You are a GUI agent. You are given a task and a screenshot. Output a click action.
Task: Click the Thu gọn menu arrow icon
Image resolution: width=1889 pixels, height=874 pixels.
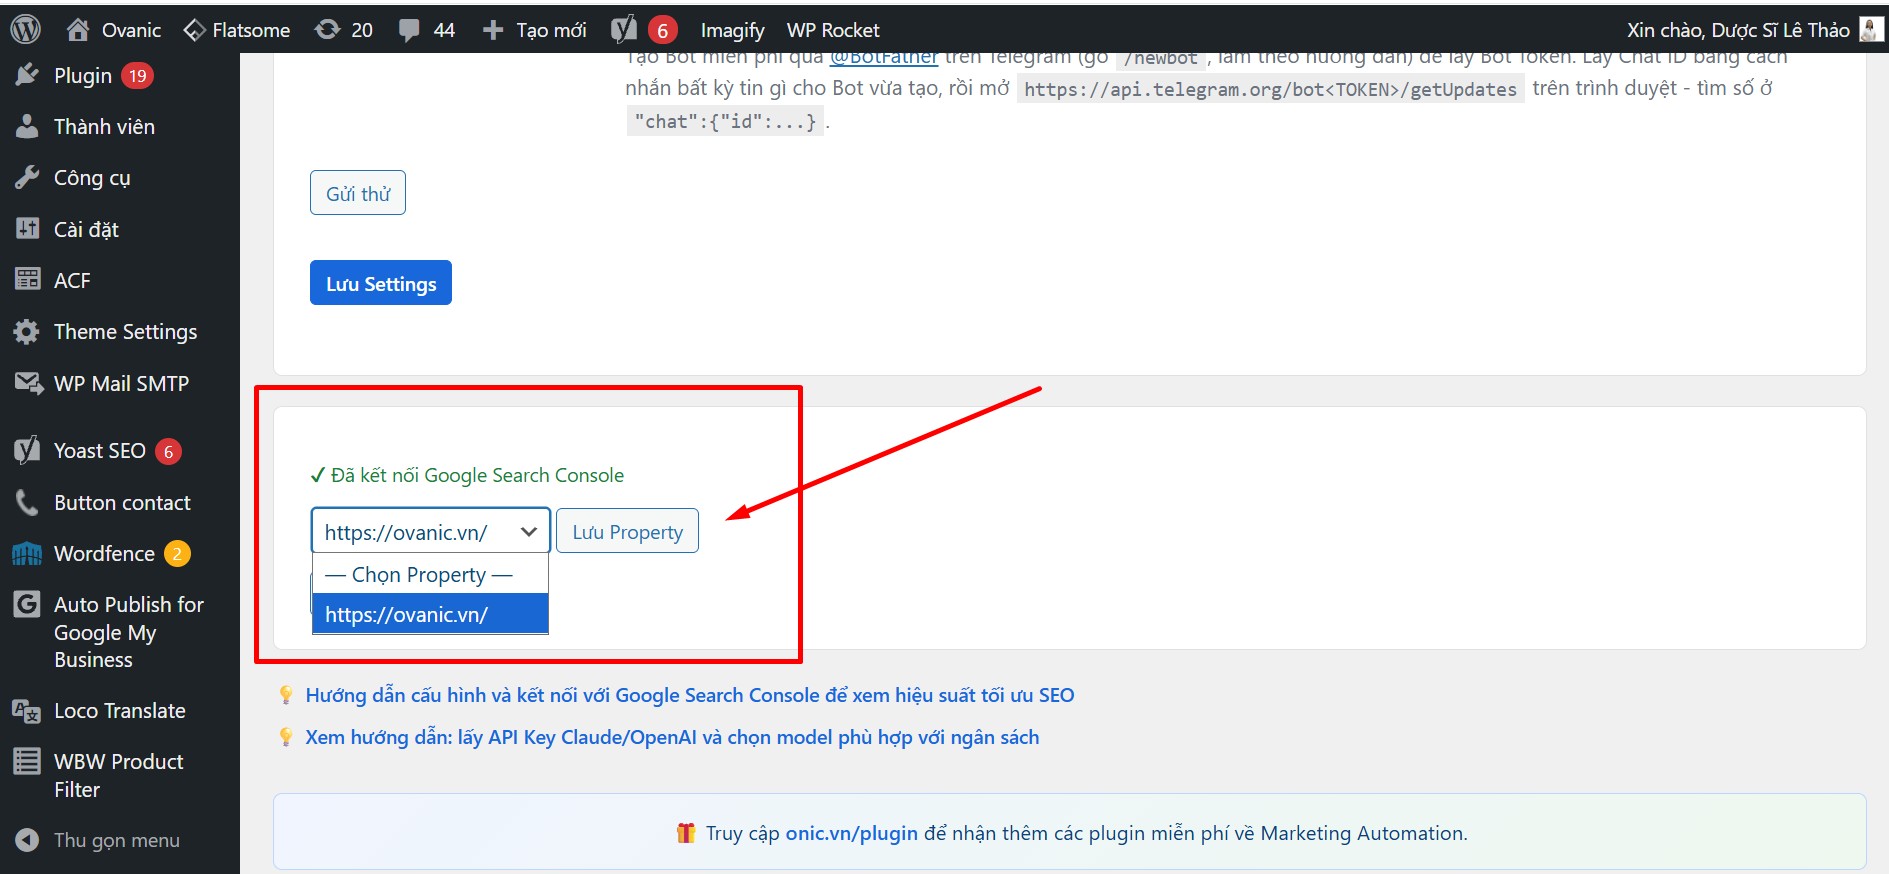(x=27, y=840)
